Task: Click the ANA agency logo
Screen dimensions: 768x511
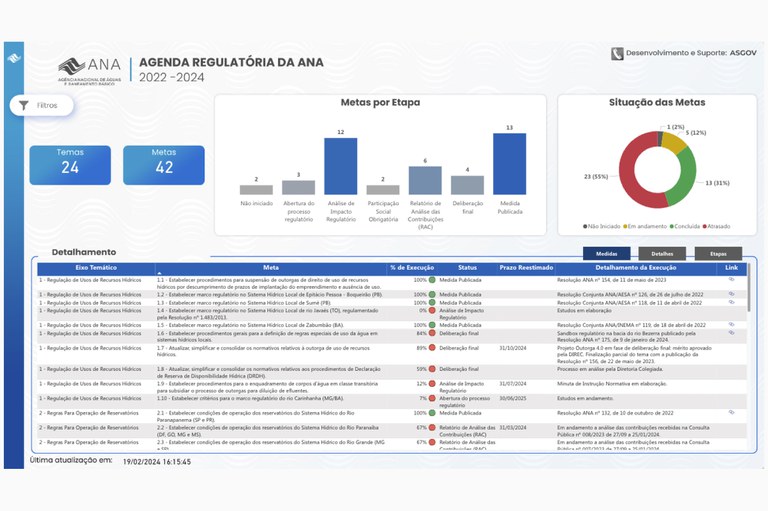Action: (90, 70)
